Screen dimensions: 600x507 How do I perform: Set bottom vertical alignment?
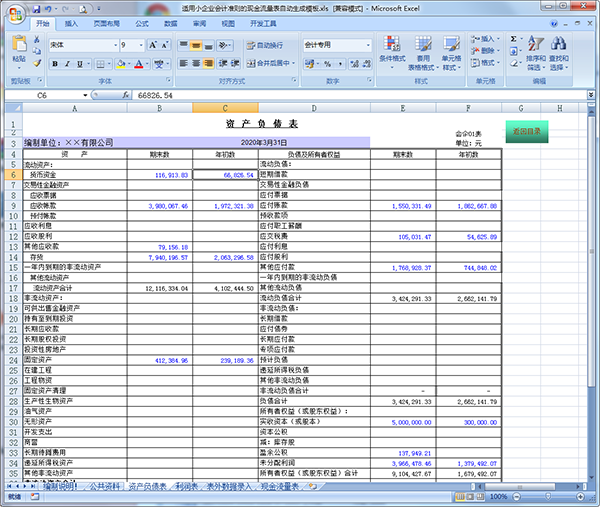tap(208, 45)
